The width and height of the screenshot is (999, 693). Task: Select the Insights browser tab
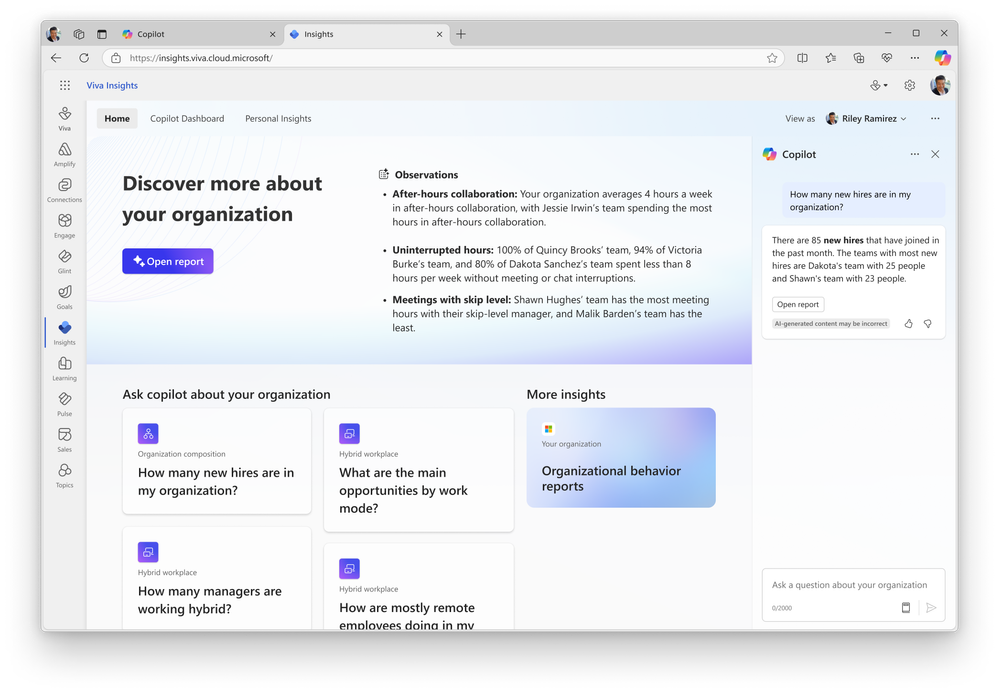coord(366,34)
